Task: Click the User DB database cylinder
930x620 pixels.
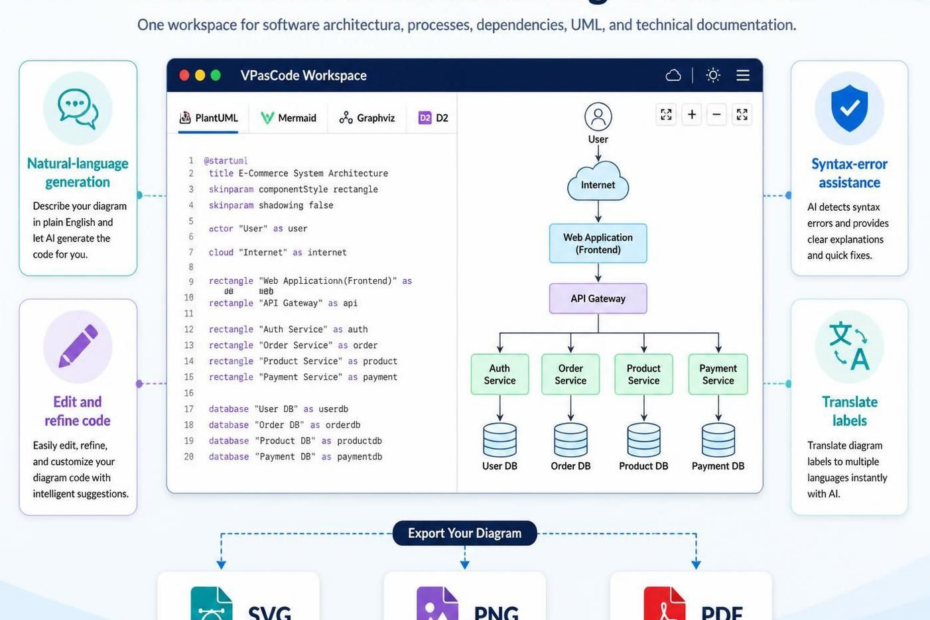Action: point(499,440)
